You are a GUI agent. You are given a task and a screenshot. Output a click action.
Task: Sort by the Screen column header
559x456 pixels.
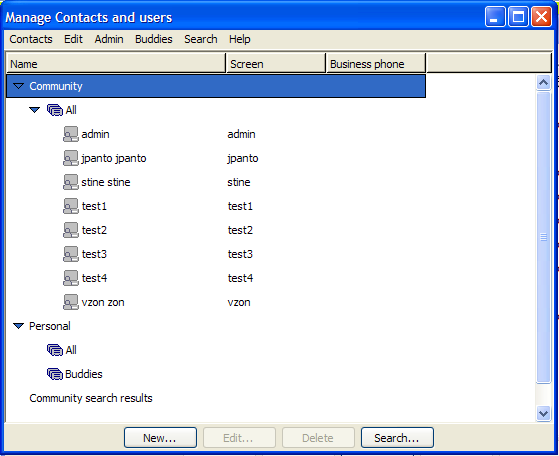[276, 63]
